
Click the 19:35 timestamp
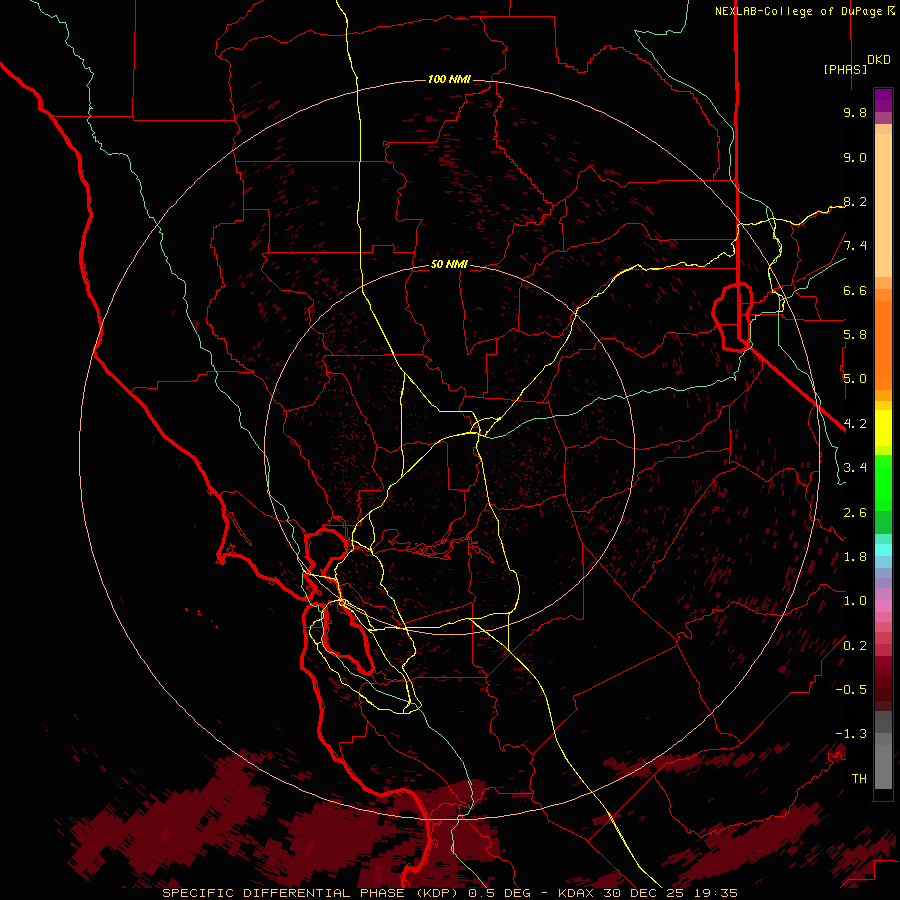click(715, 893)
